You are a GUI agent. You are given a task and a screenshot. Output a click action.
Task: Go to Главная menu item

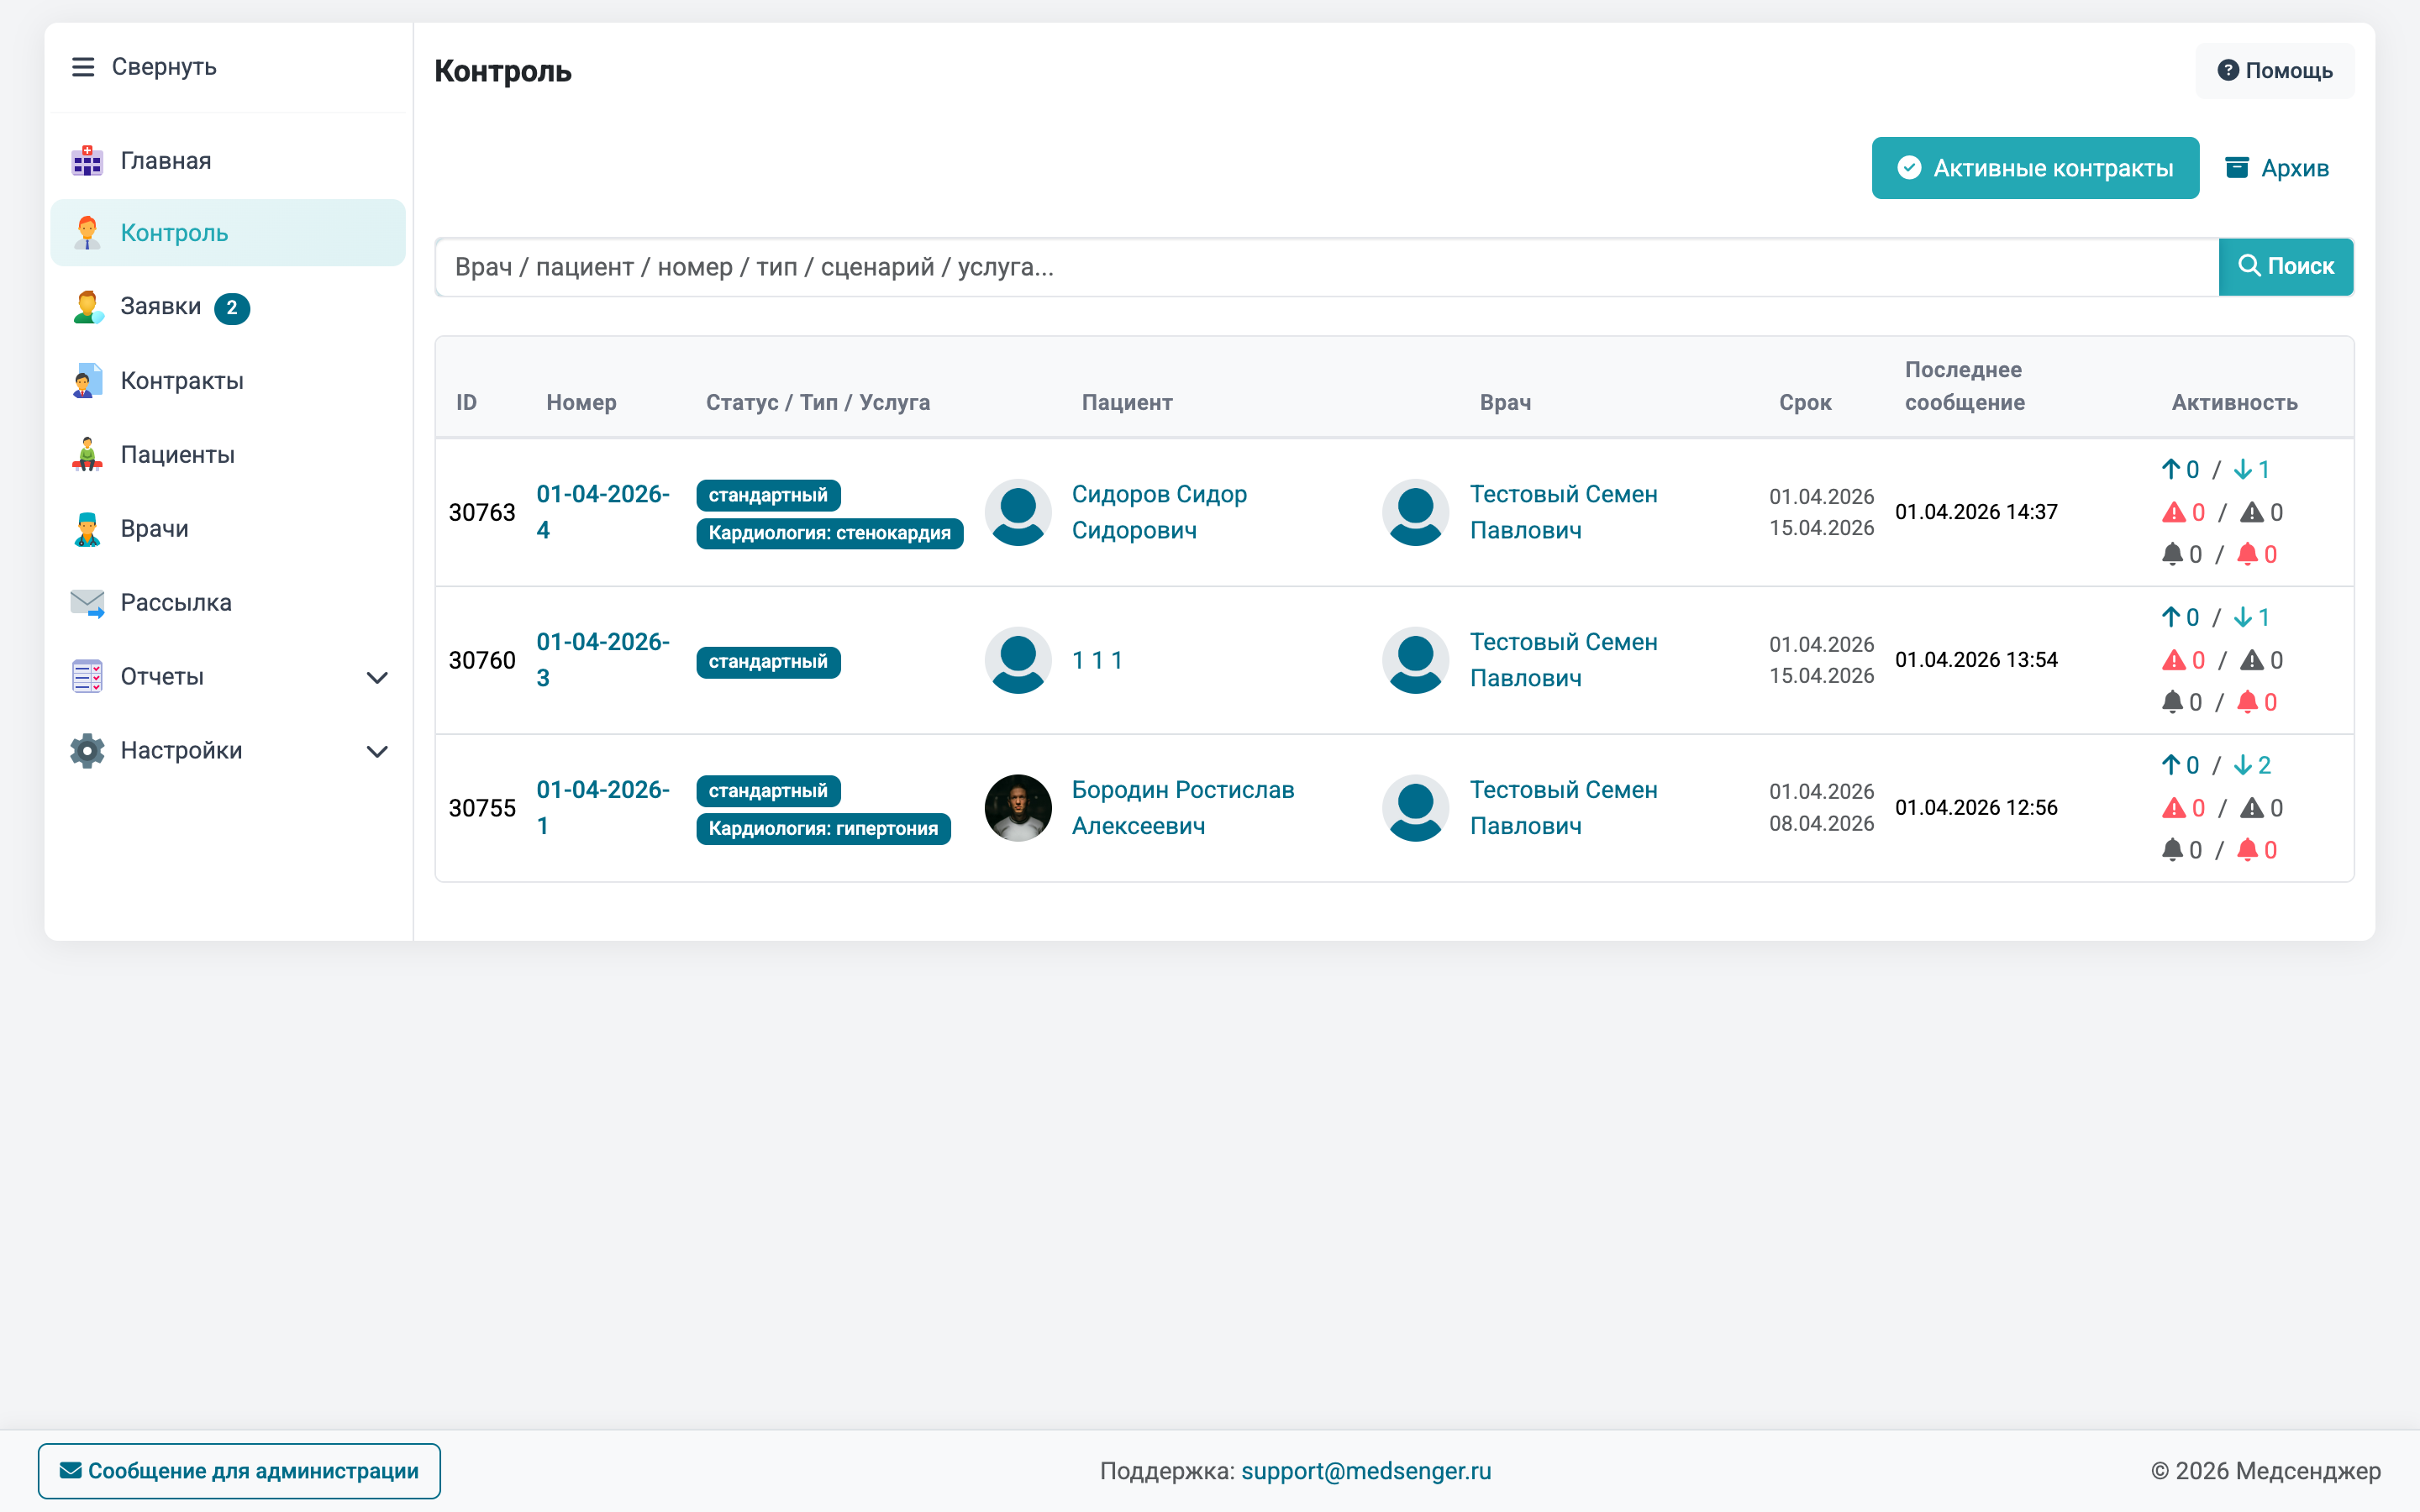click(x=228, y=161)
